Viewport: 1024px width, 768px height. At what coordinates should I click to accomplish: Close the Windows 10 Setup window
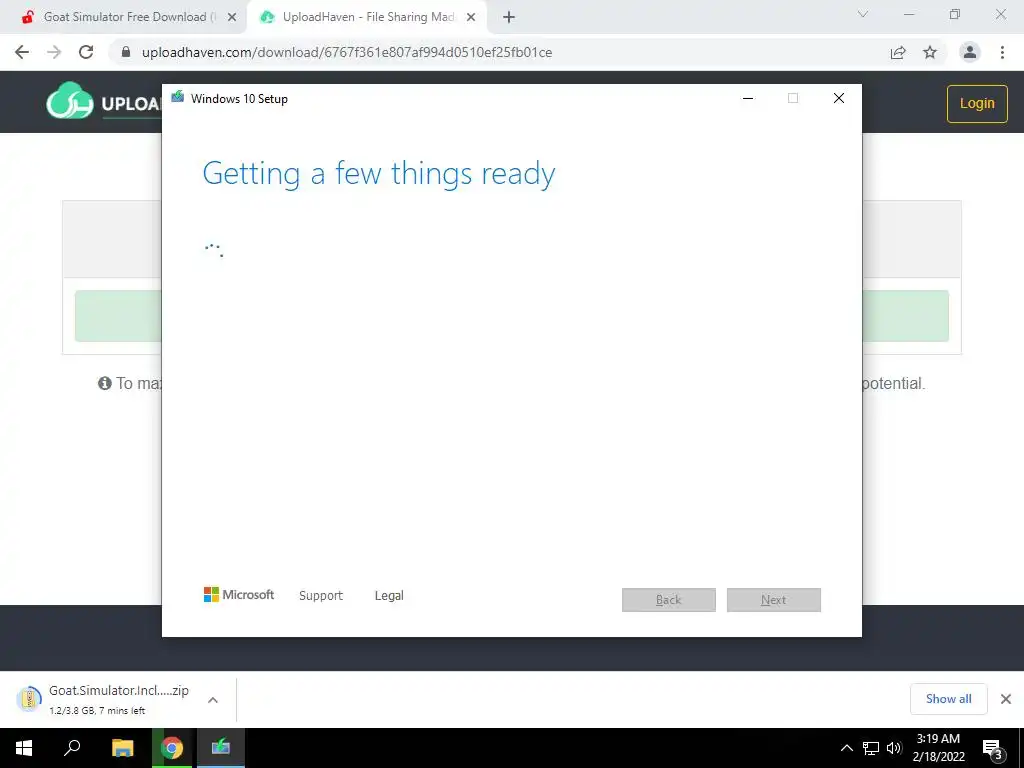839,98
